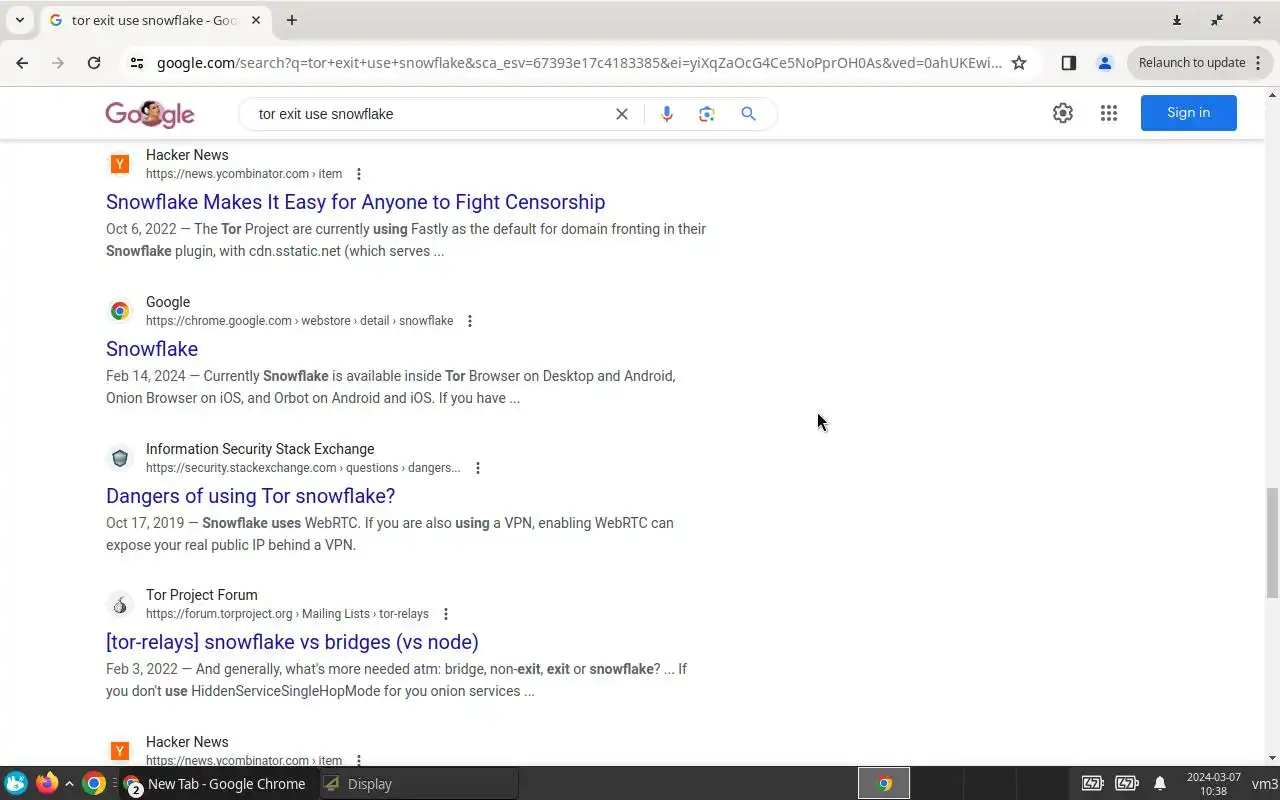Close the 'tor exit use snowflake' tab

[256, 20]
